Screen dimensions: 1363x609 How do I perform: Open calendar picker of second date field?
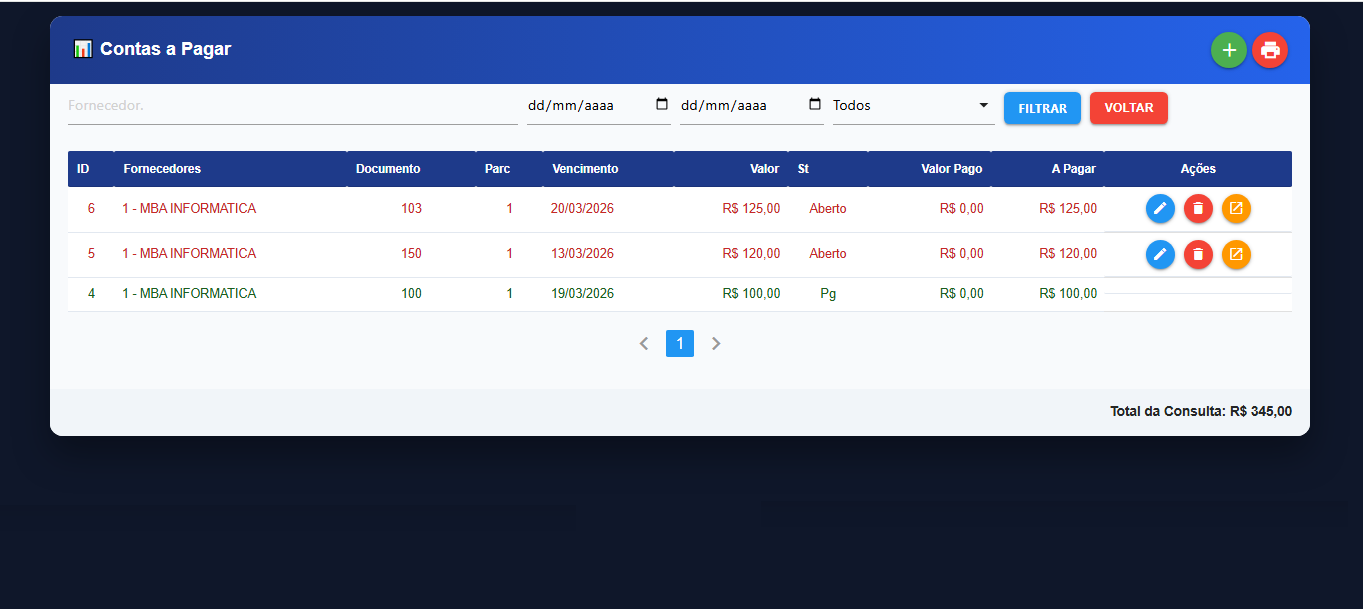[814, 105]
